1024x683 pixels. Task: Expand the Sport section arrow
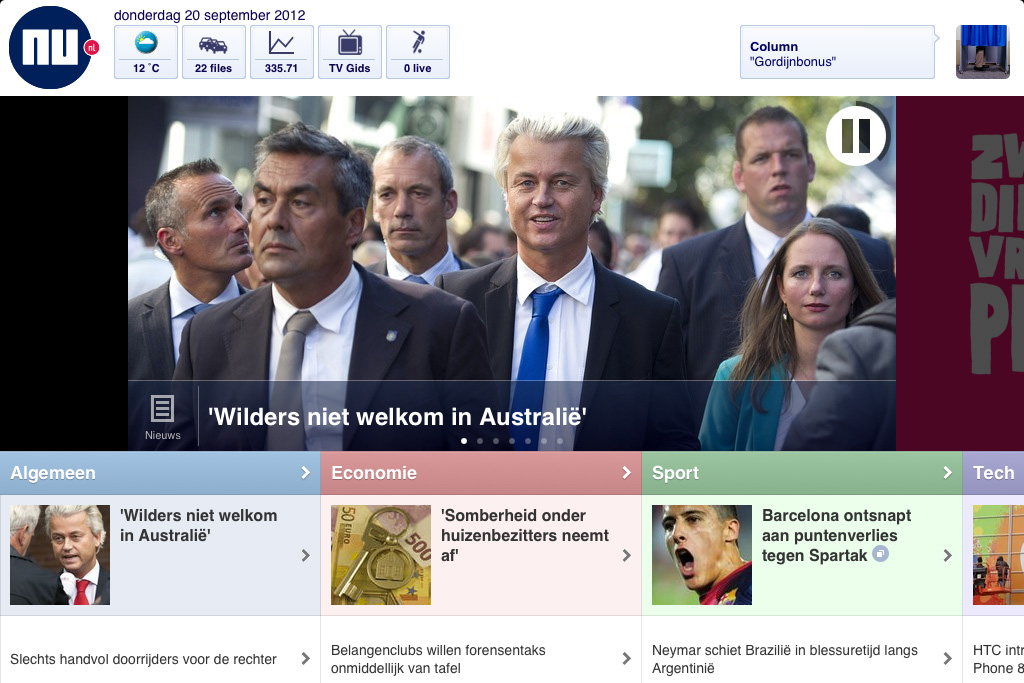(x=947, y=473)
